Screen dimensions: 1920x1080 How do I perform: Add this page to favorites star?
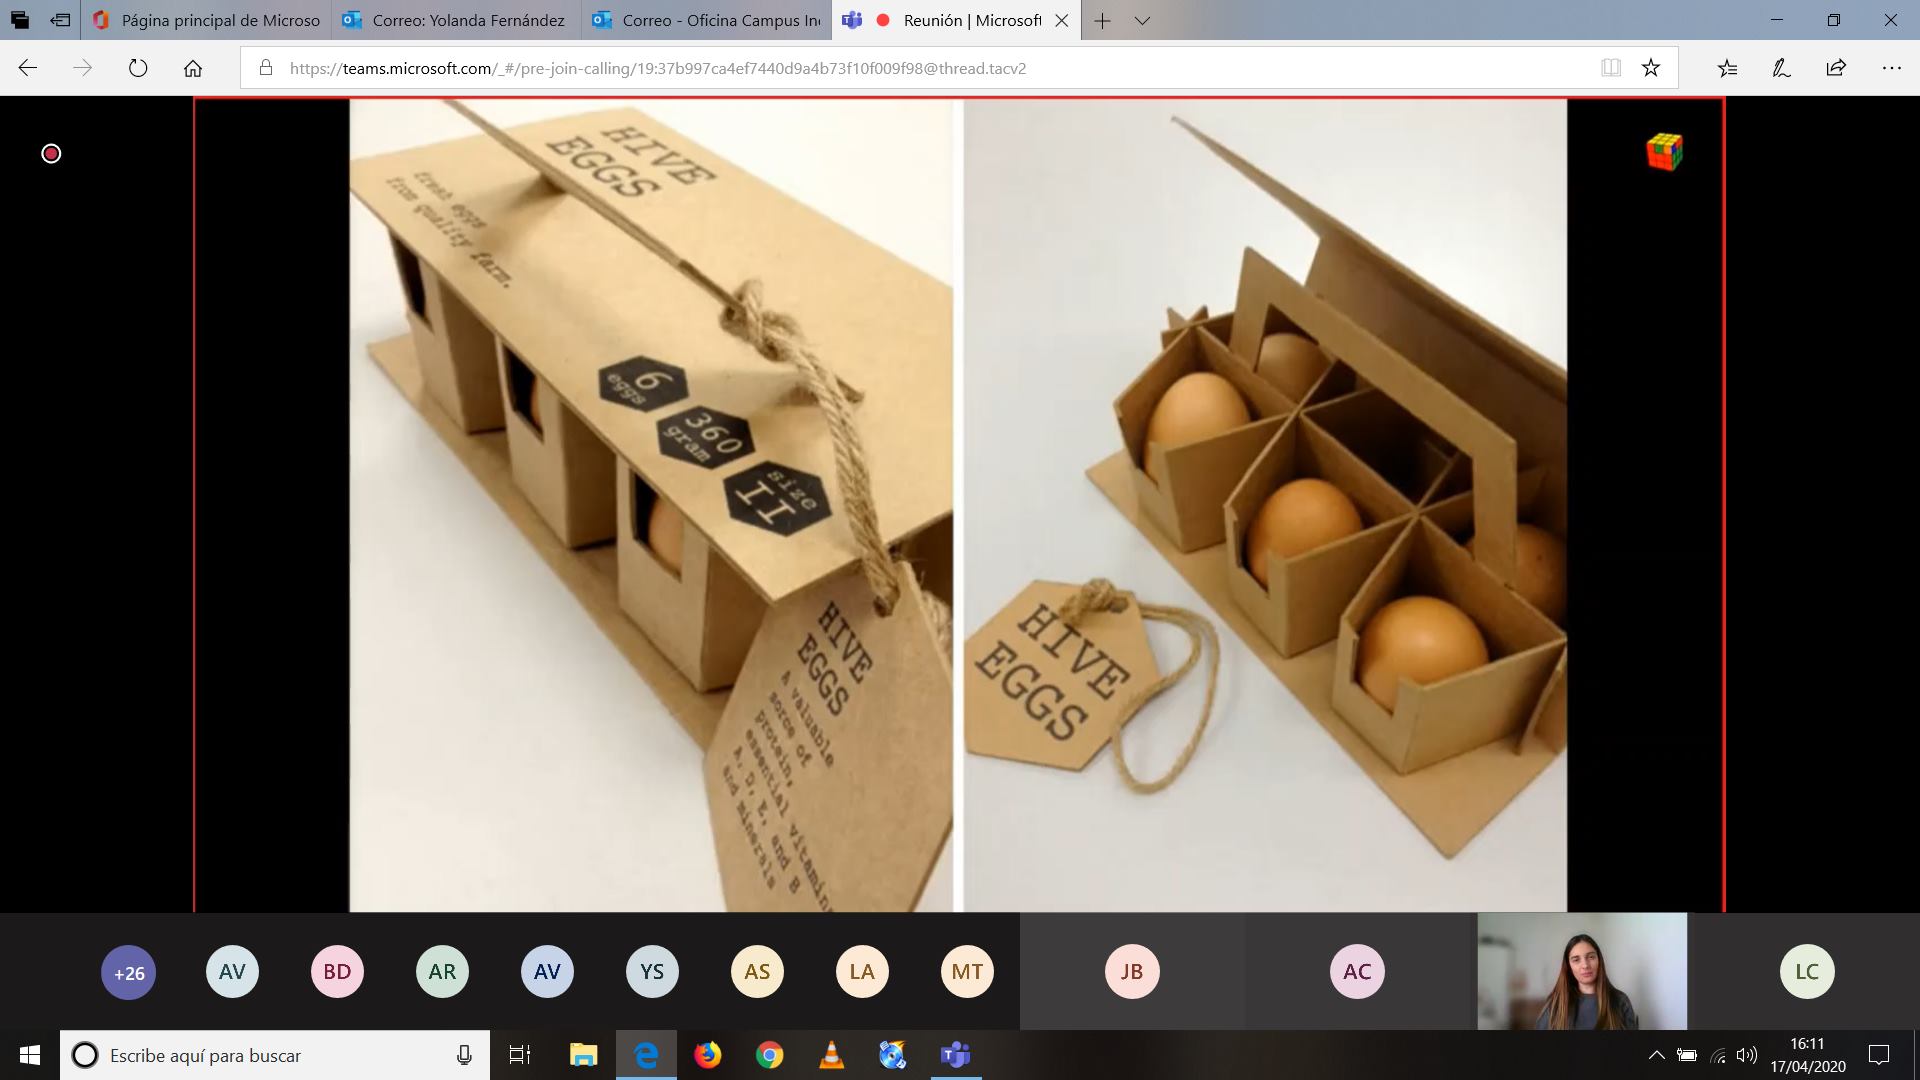1651,68
